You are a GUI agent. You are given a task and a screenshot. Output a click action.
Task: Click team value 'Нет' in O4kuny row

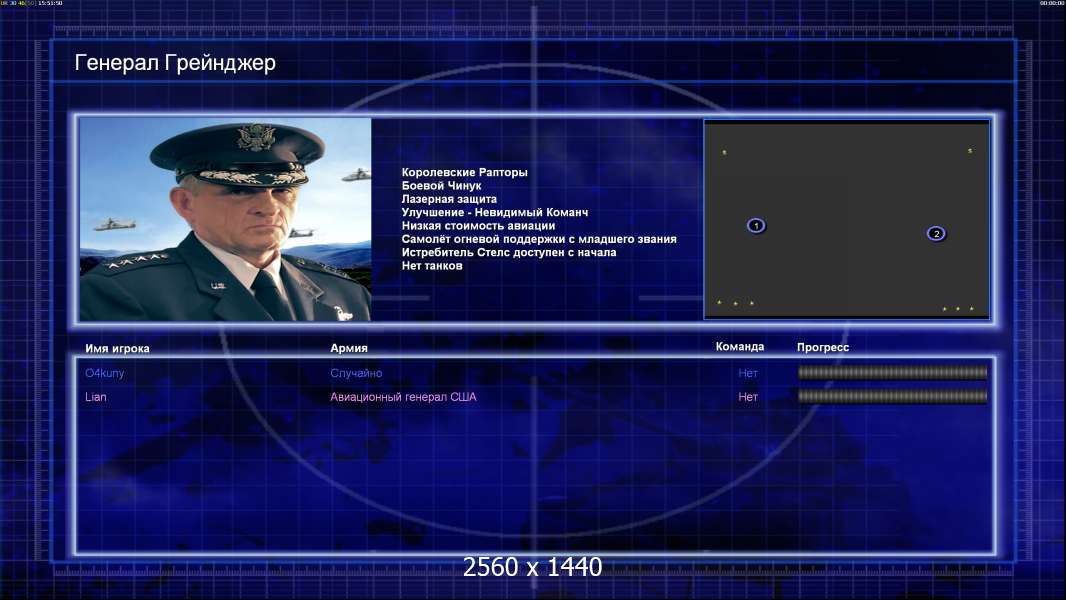click(748, 373)
